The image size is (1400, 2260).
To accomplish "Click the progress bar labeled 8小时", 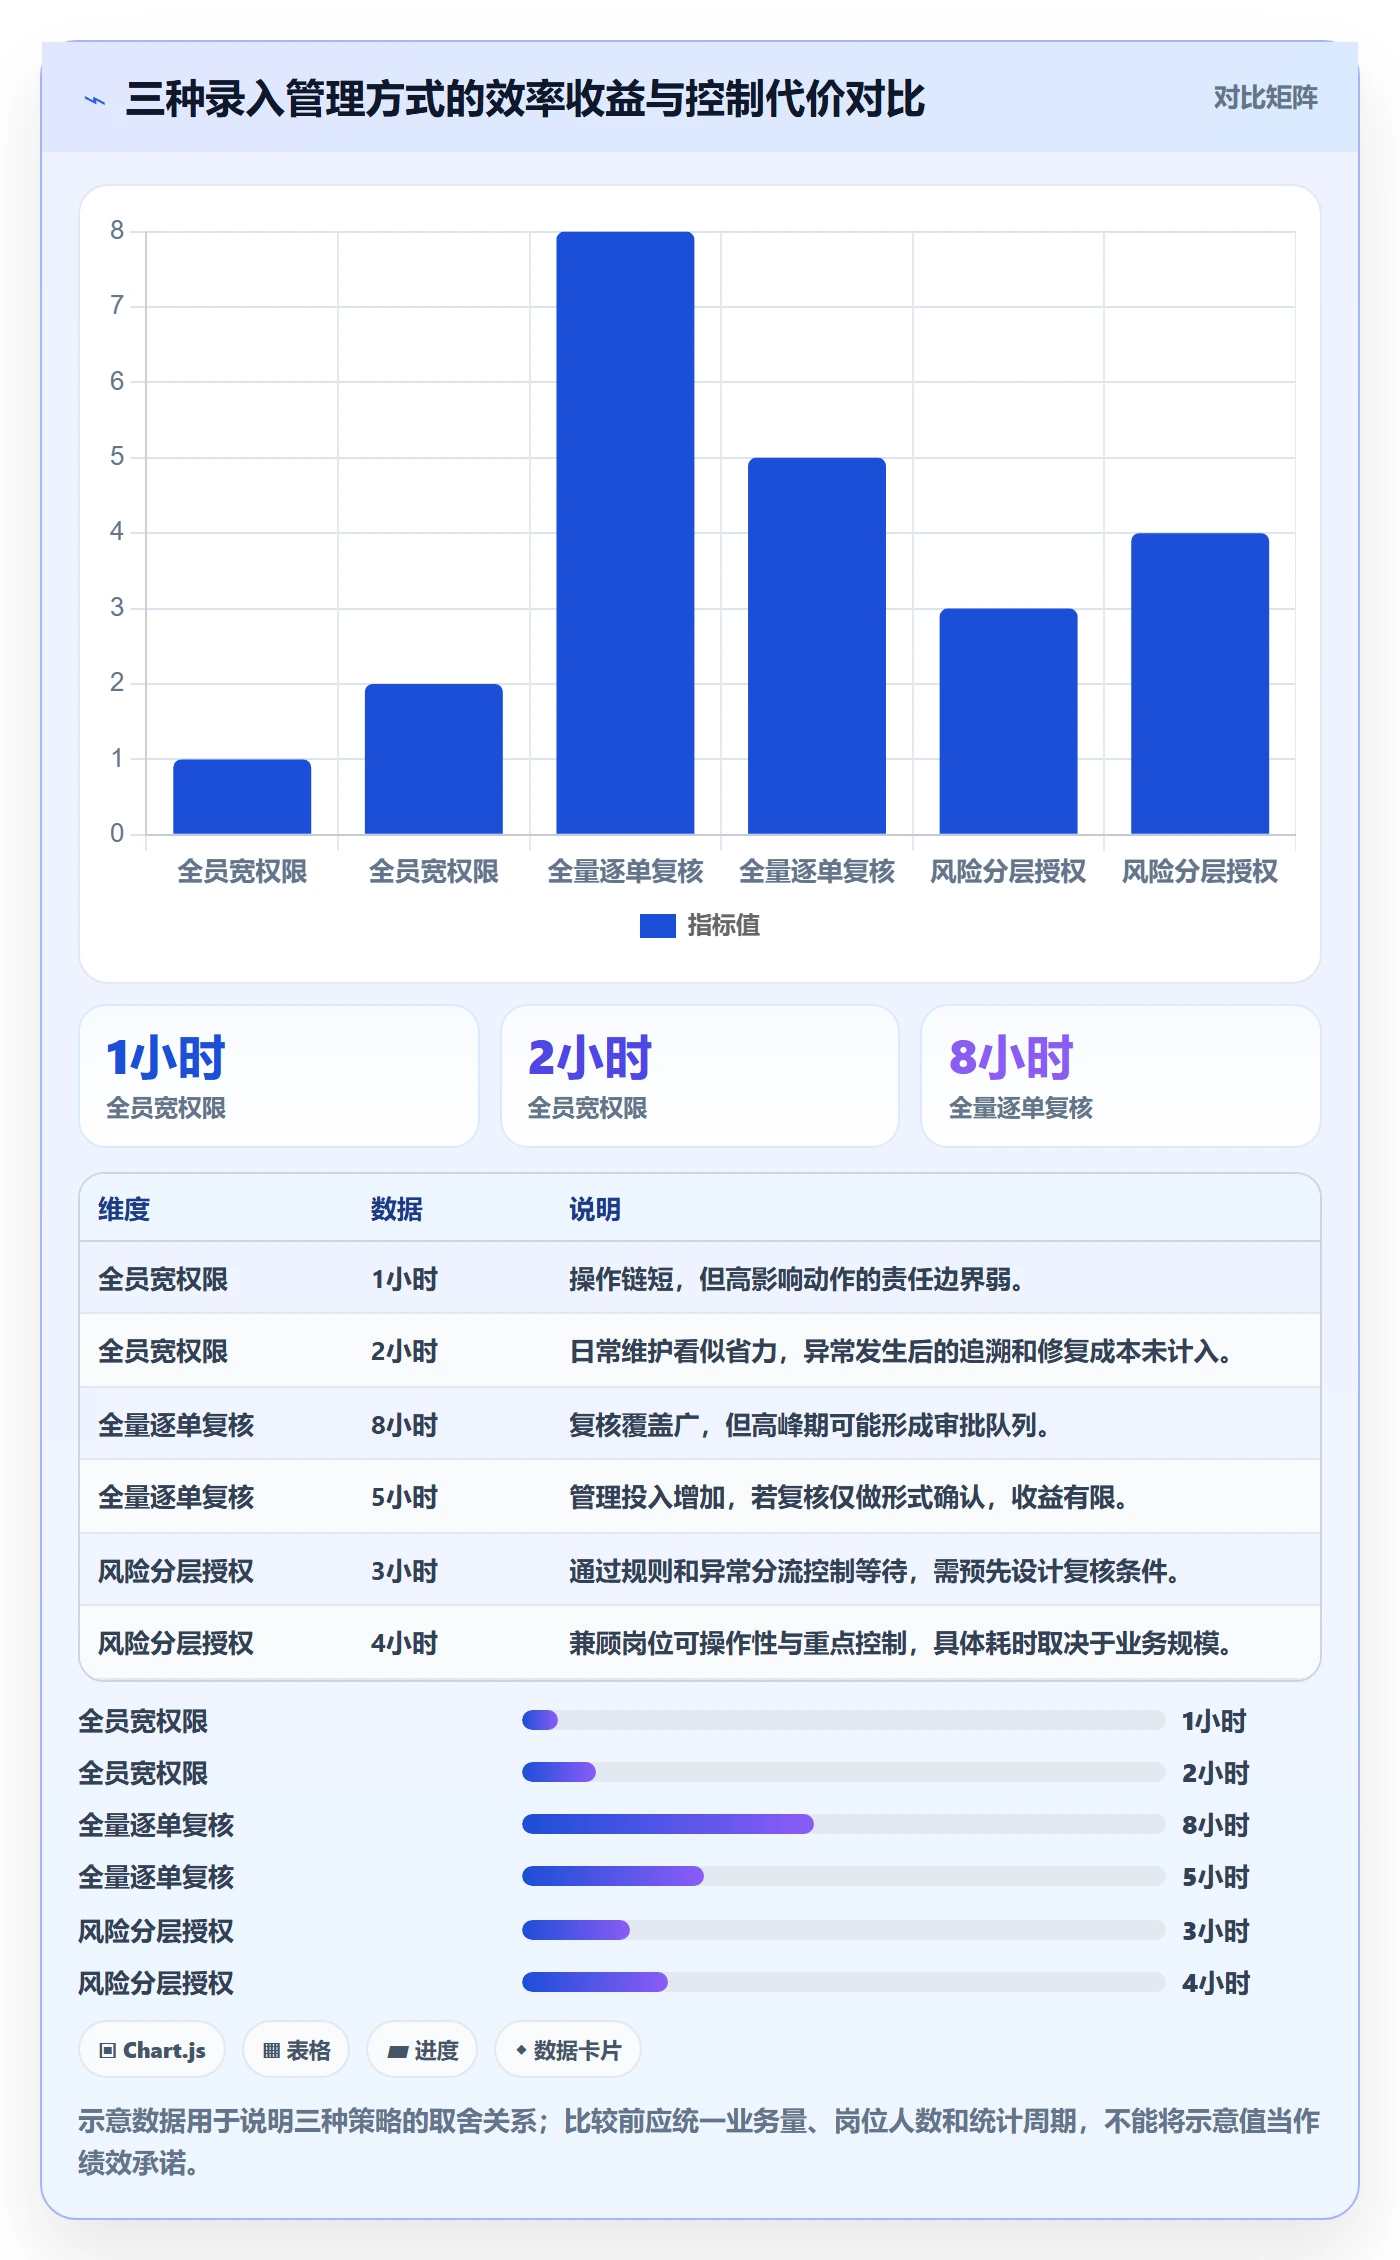I will point(843,1824).
